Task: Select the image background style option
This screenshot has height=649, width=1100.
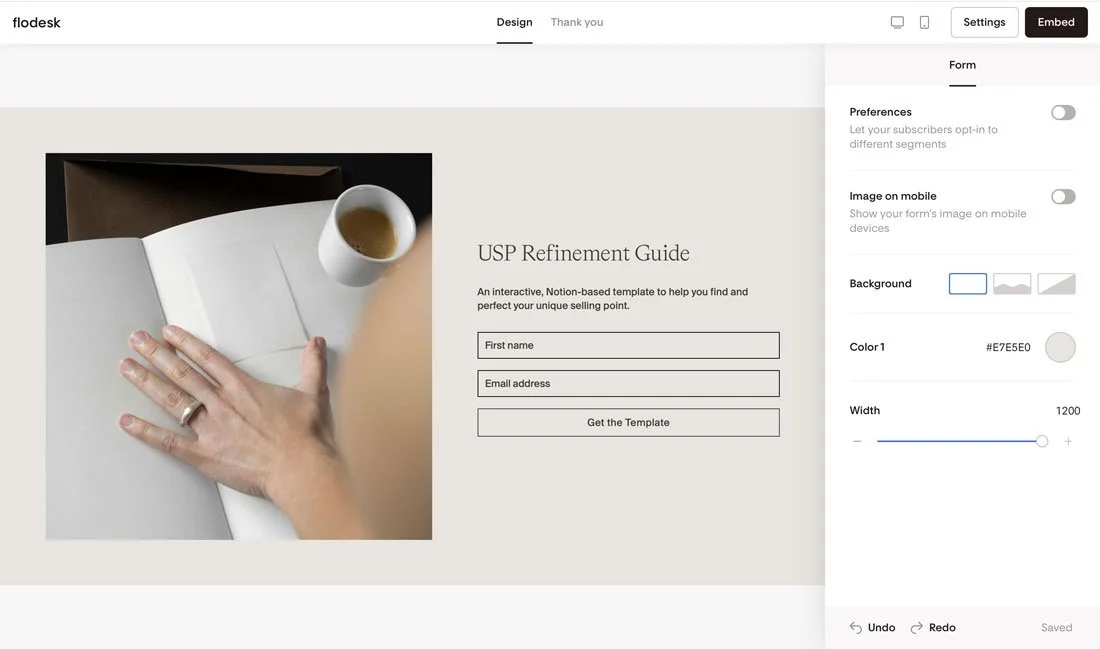Action: point(1012,283)
